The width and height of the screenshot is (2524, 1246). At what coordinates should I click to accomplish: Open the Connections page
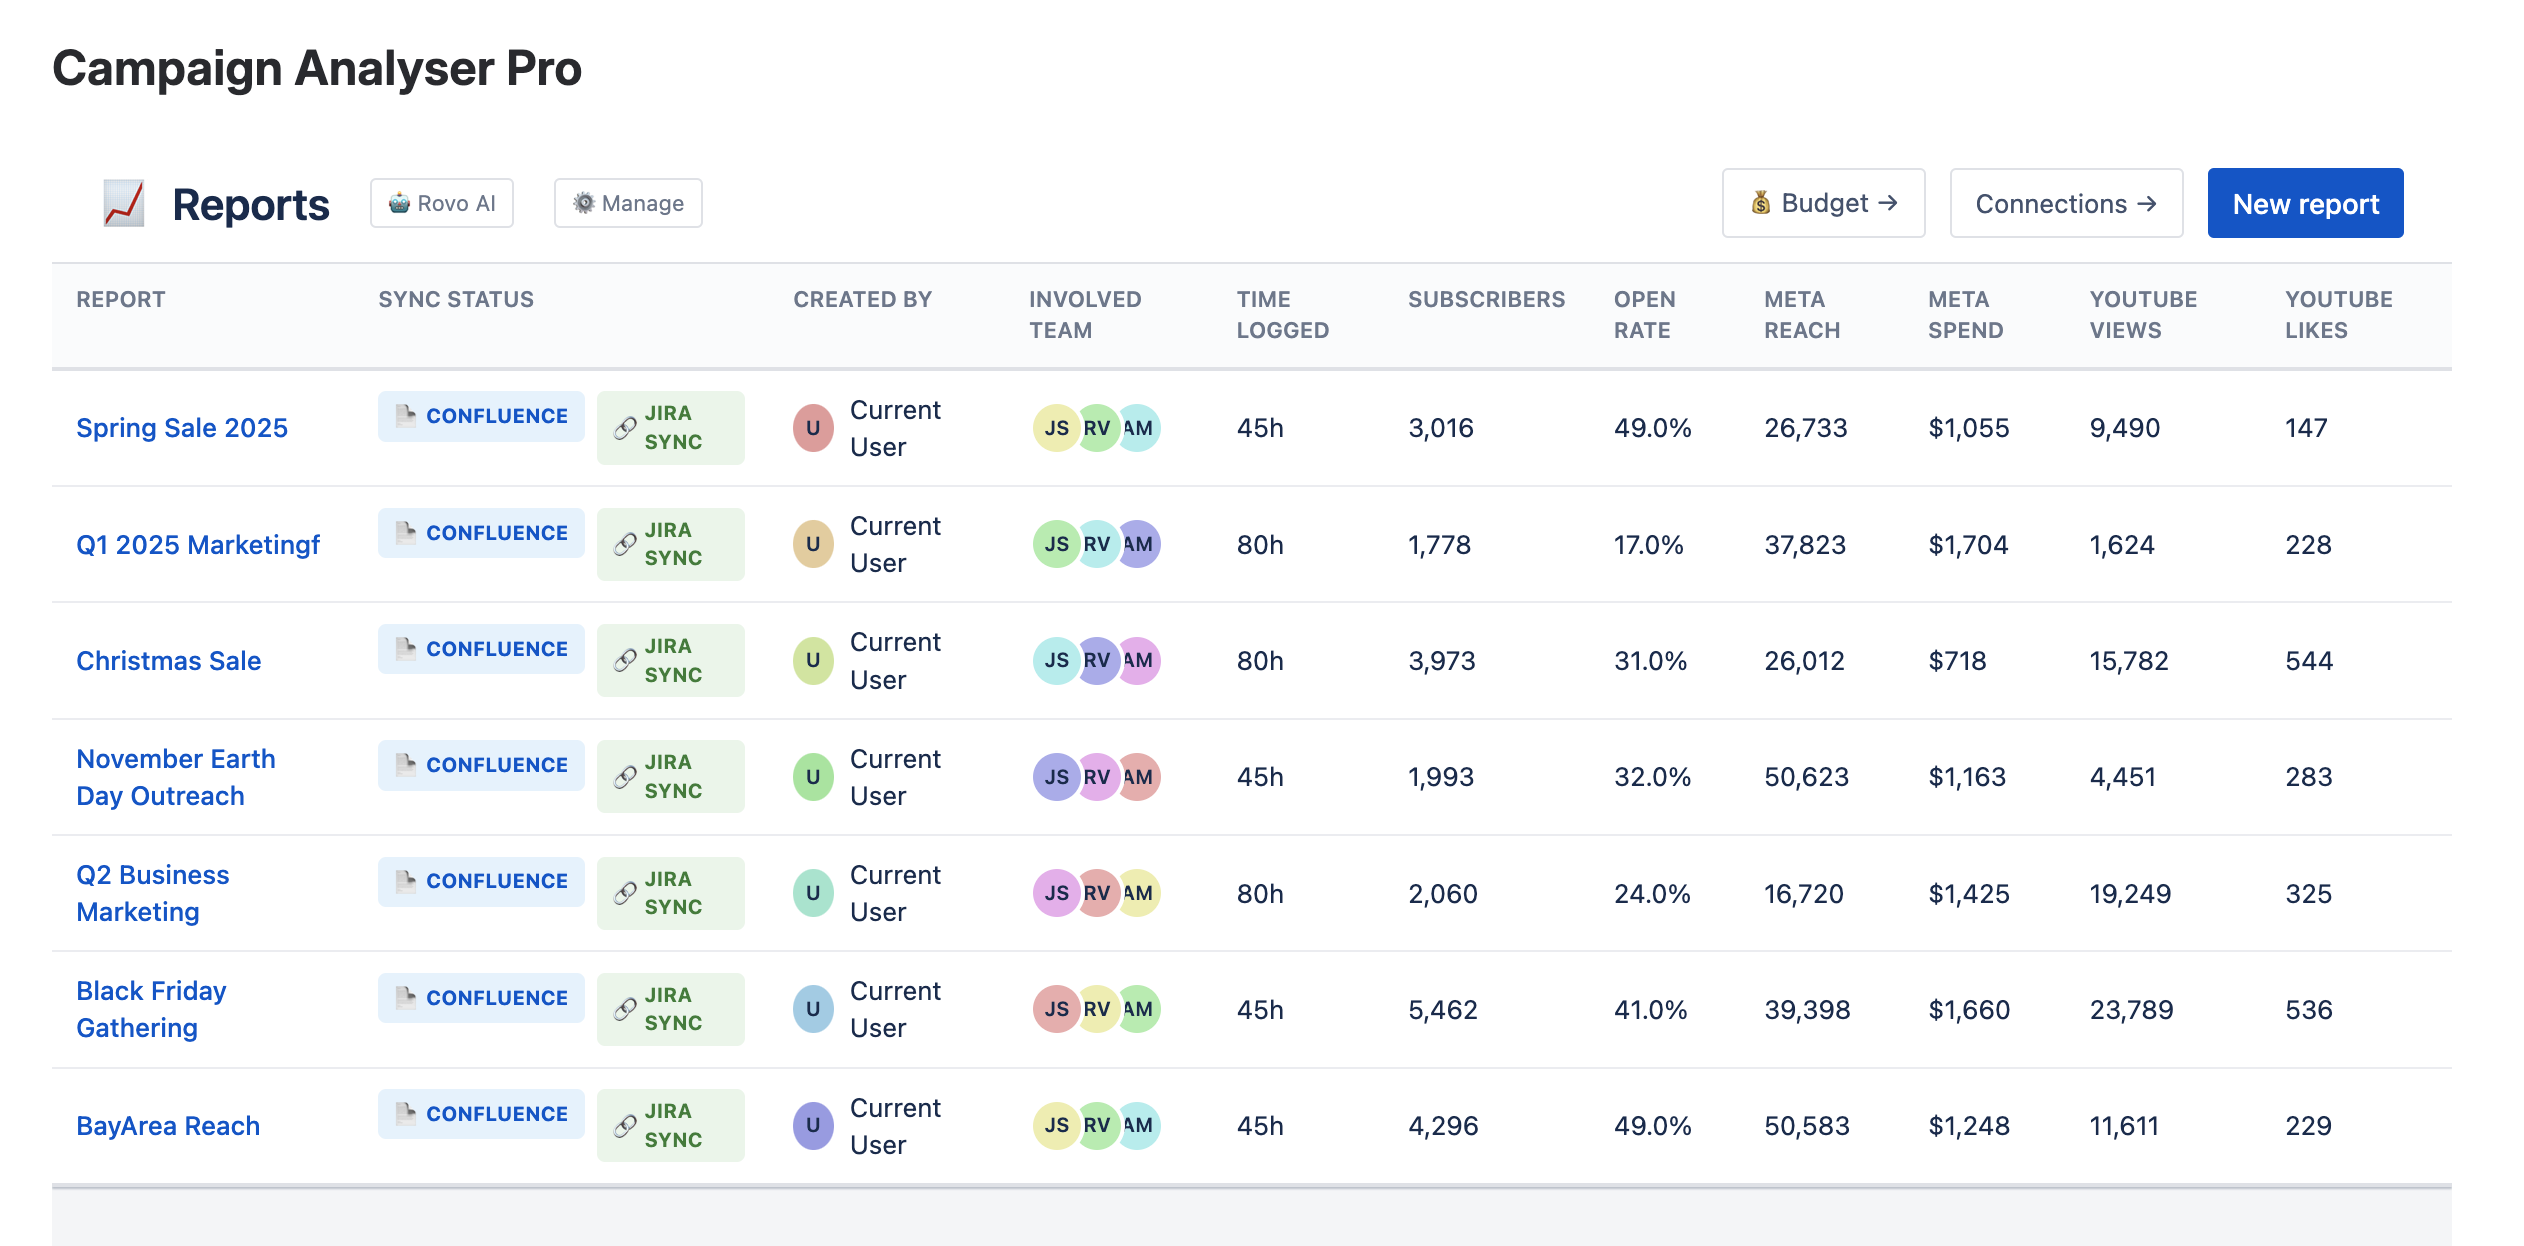2066,204
